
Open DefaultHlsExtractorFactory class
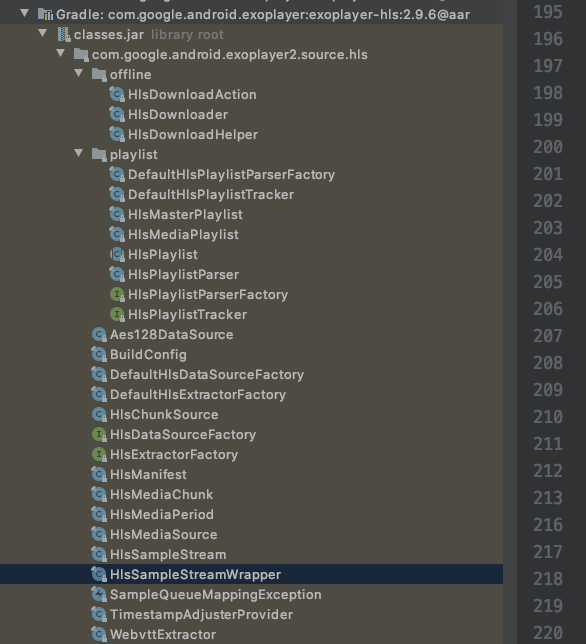[x=198, y=395]
